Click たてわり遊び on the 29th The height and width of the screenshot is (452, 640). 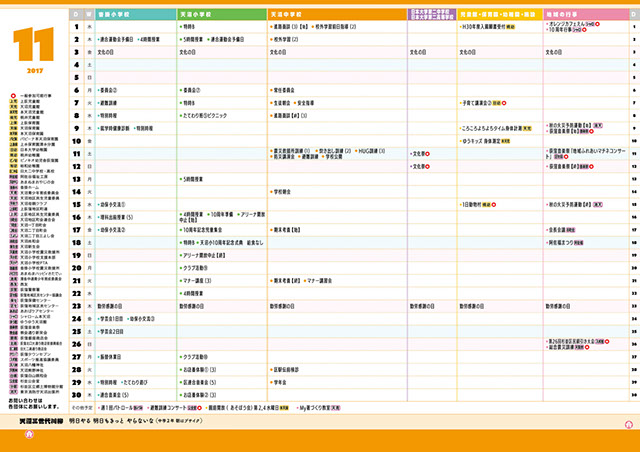[134, 383]
